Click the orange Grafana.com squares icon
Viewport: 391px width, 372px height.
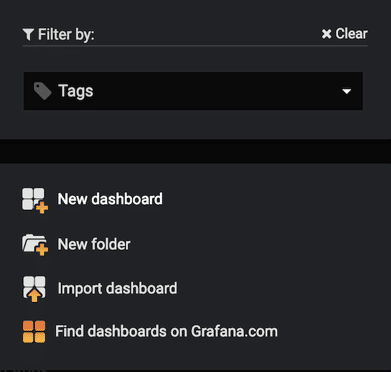click(34, 332)
